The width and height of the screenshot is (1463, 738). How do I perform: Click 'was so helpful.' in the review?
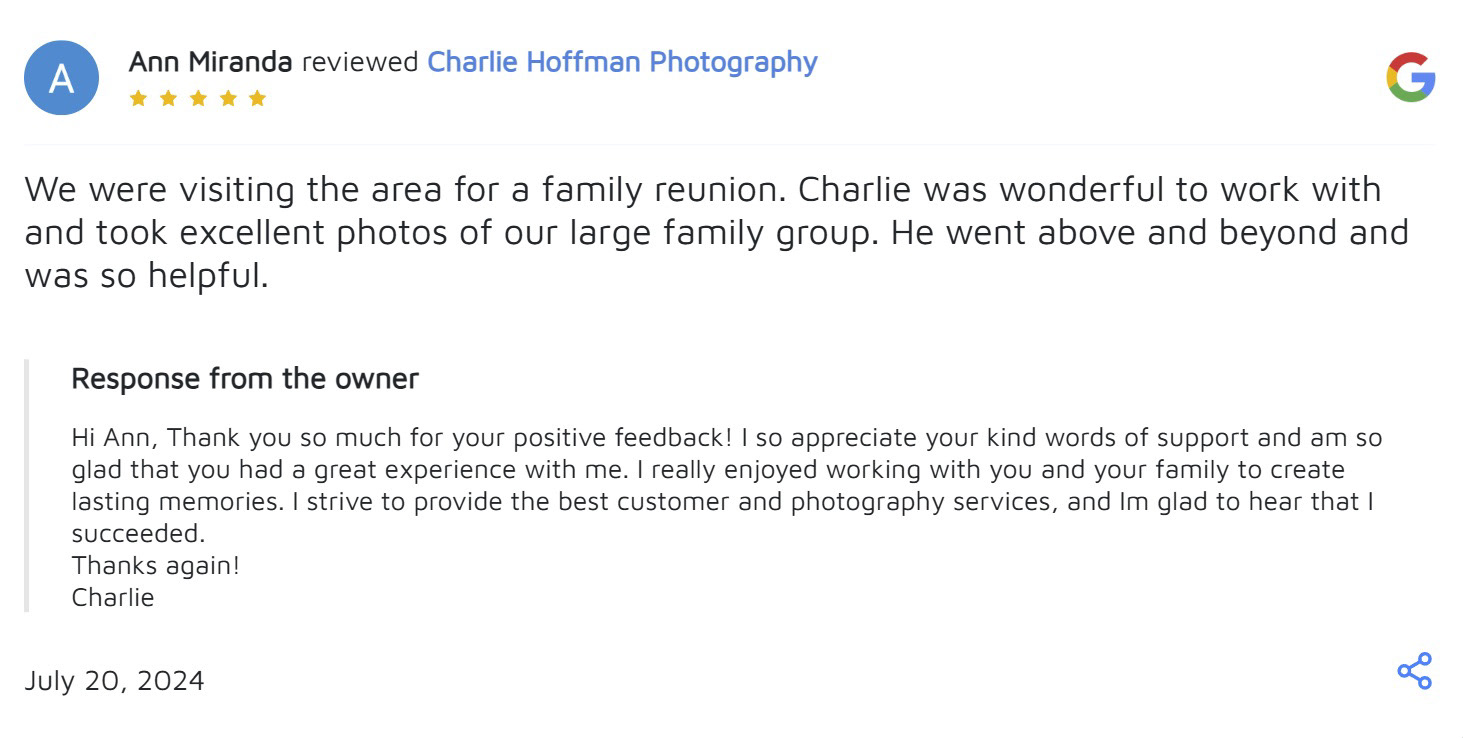point(146,276)
